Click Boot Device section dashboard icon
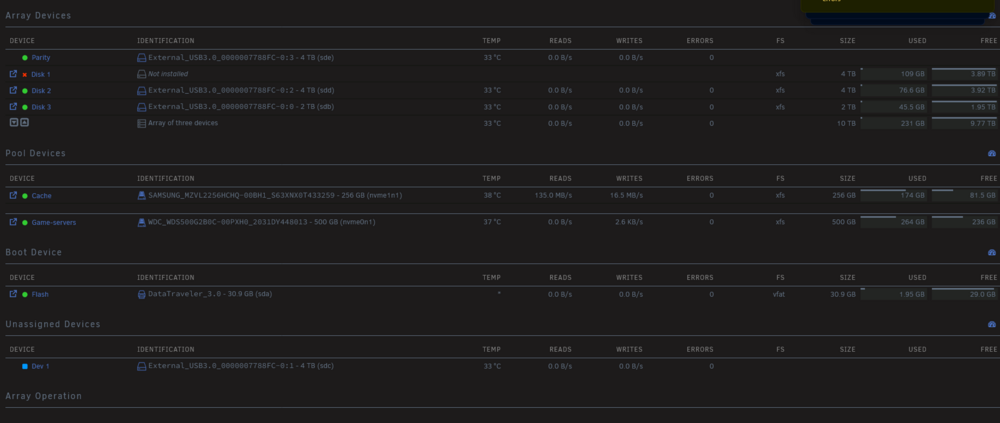 pos(992,253)
